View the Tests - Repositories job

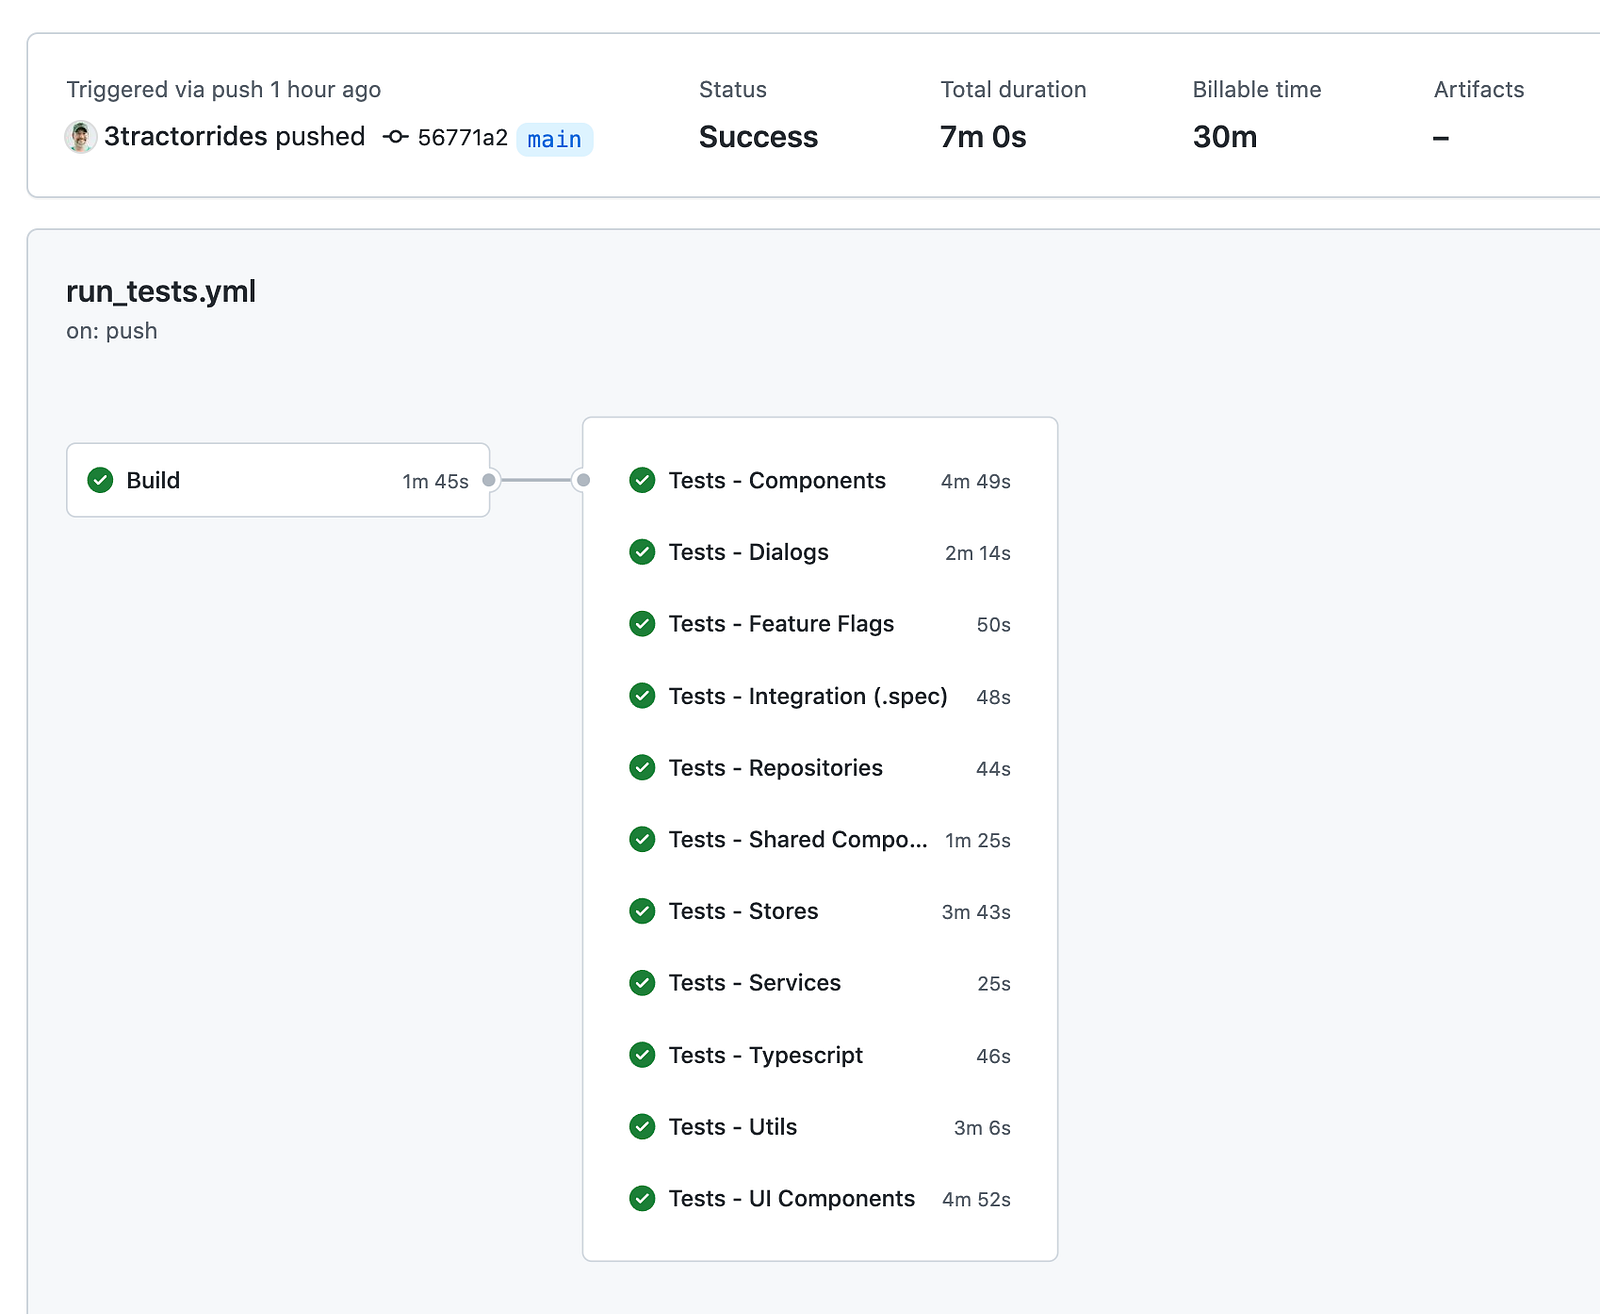pyautogui.click(x=775, y=768)
